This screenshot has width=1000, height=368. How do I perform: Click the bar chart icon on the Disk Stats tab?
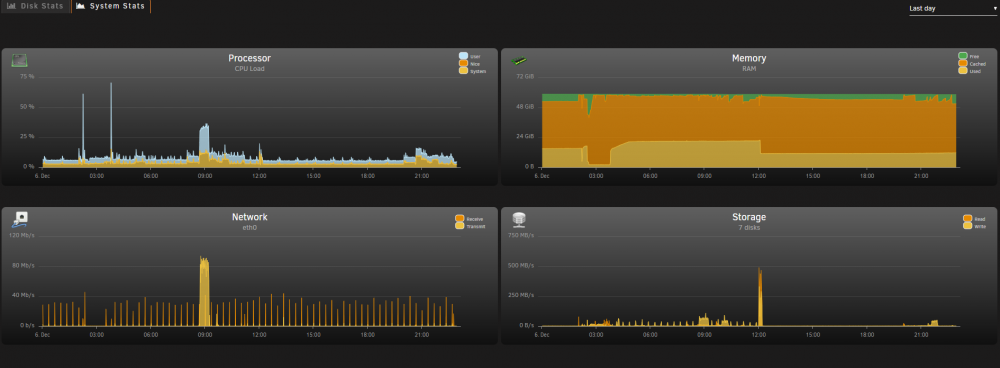click(11, 6)
